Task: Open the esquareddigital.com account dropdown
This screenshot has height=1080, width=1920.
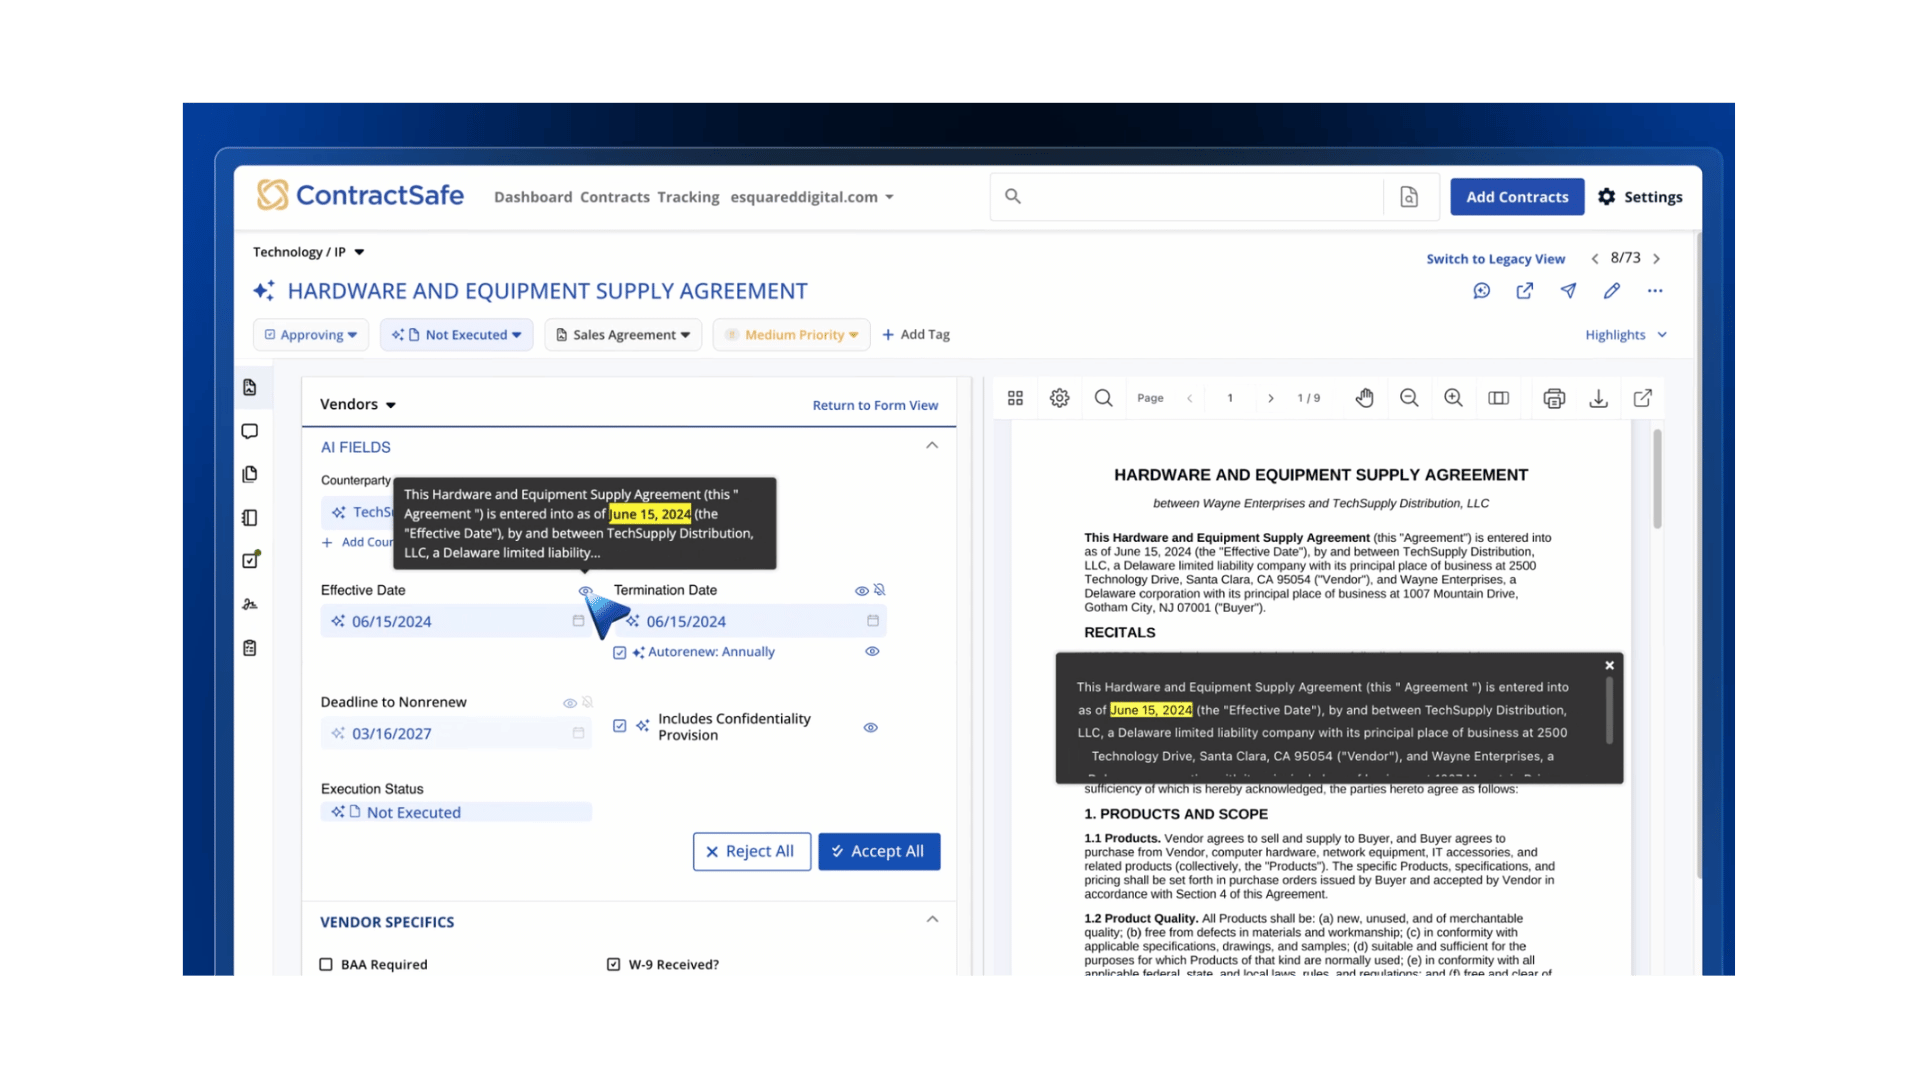Action: (811, 197)
